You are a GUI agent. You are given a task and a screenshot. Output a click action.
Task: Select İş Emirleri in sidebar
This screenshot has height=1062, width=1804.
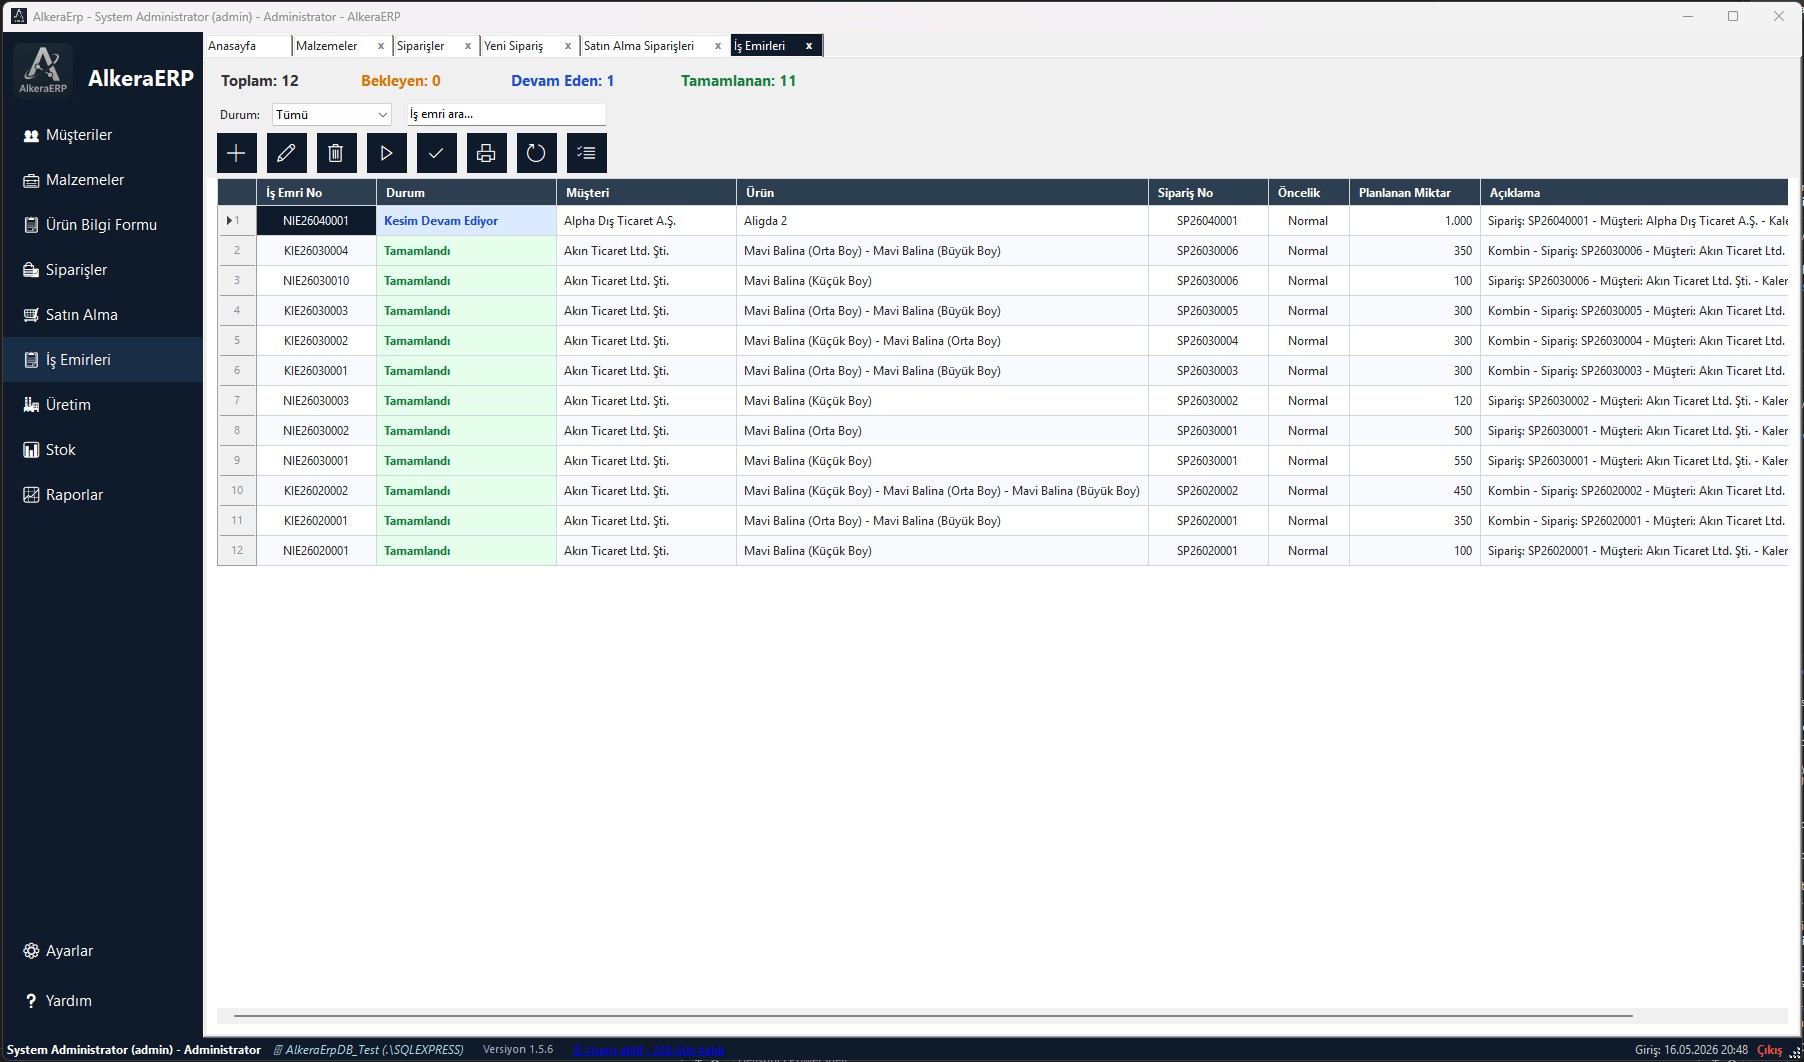pos(102,360)
